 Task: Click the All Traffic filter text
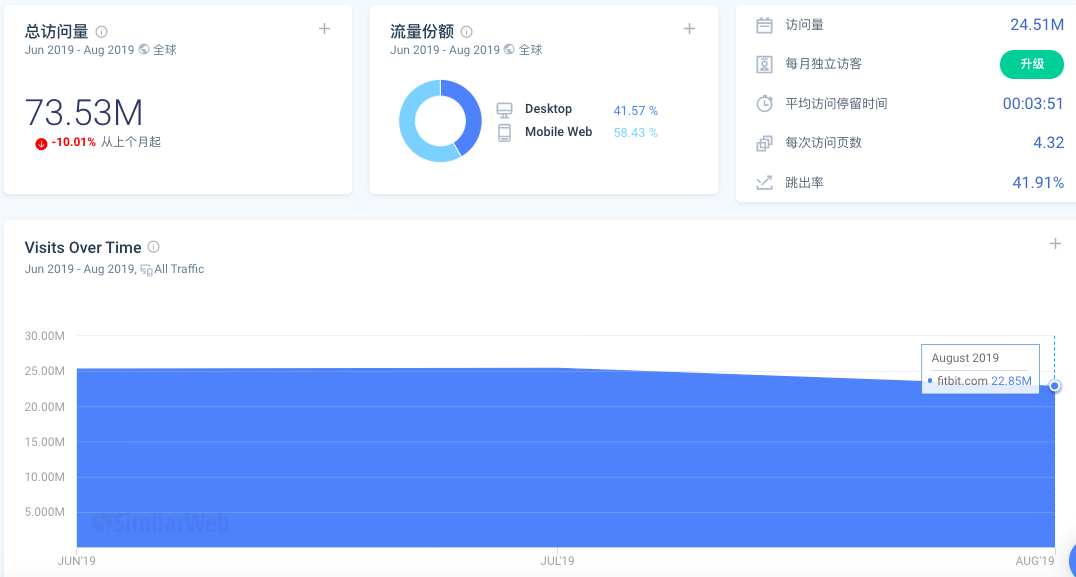(x=179, y=269)
